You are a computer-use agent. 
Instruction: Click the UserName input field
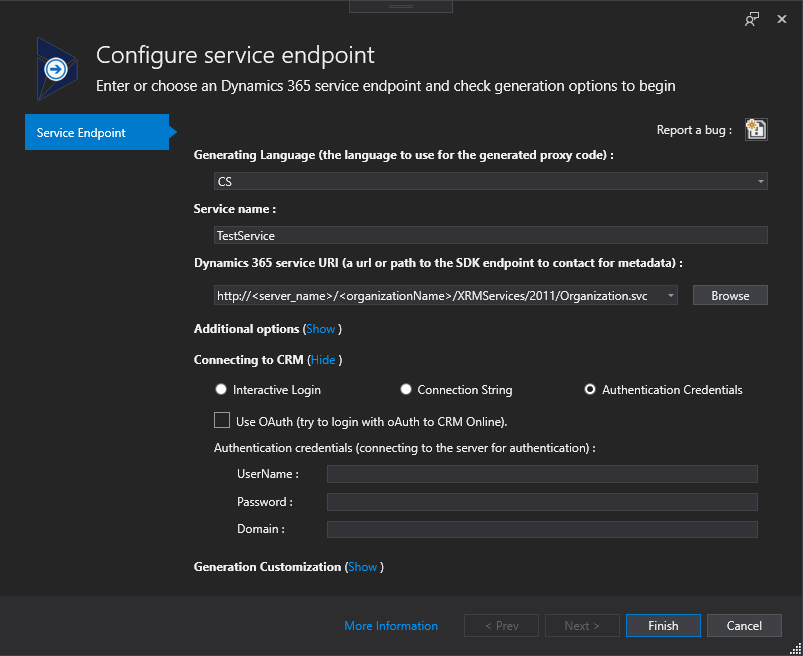pos(542,474)
